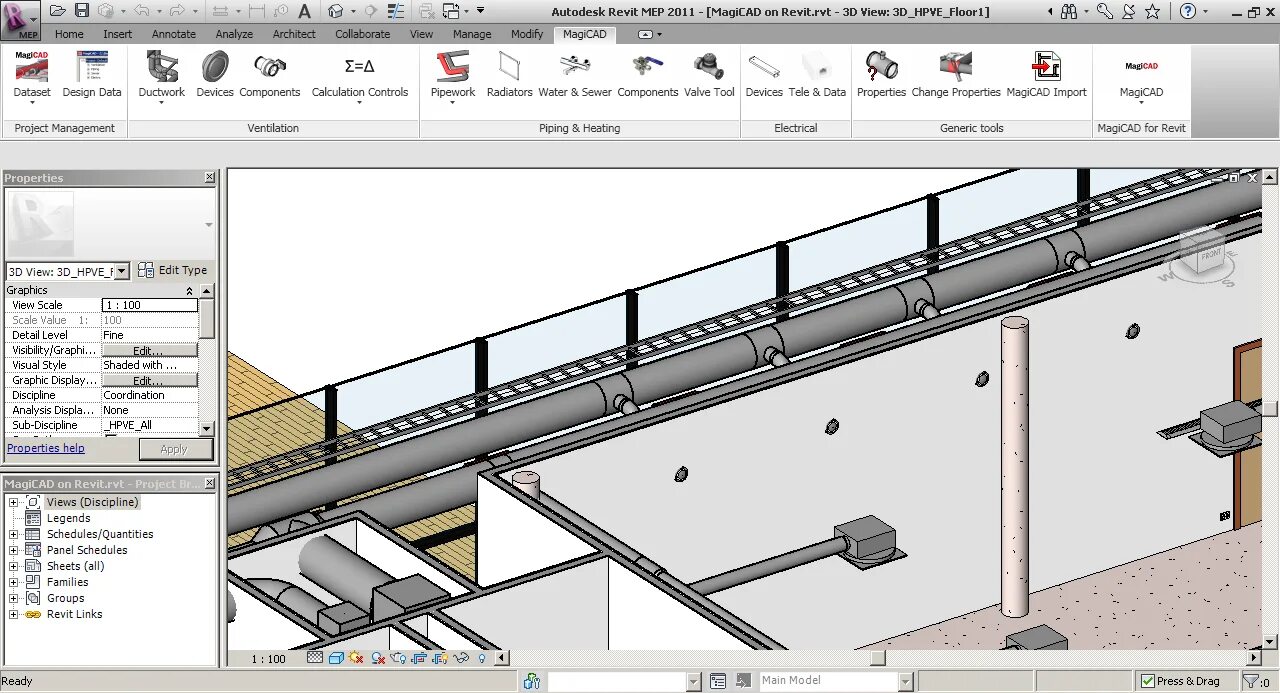Expand the Views (Discipline) tree node
This screenshot has height=693, width=1280.
pyautogui.click(x=13, y=502)
